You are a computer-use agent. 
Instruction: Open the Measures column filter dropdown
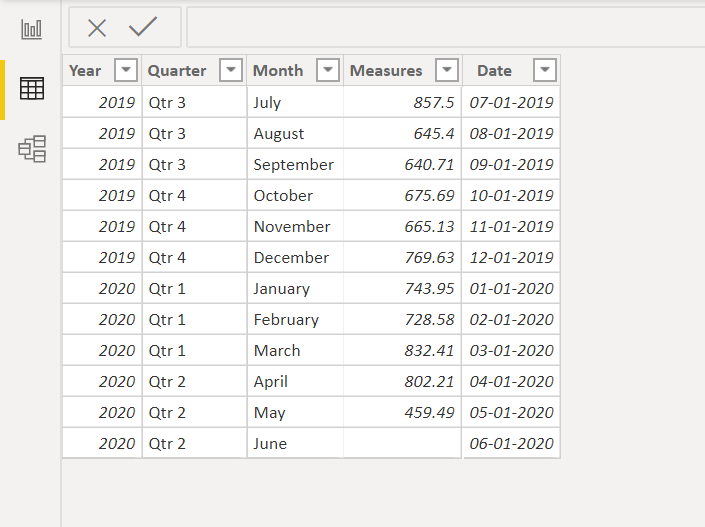click(x=447, y=70)
